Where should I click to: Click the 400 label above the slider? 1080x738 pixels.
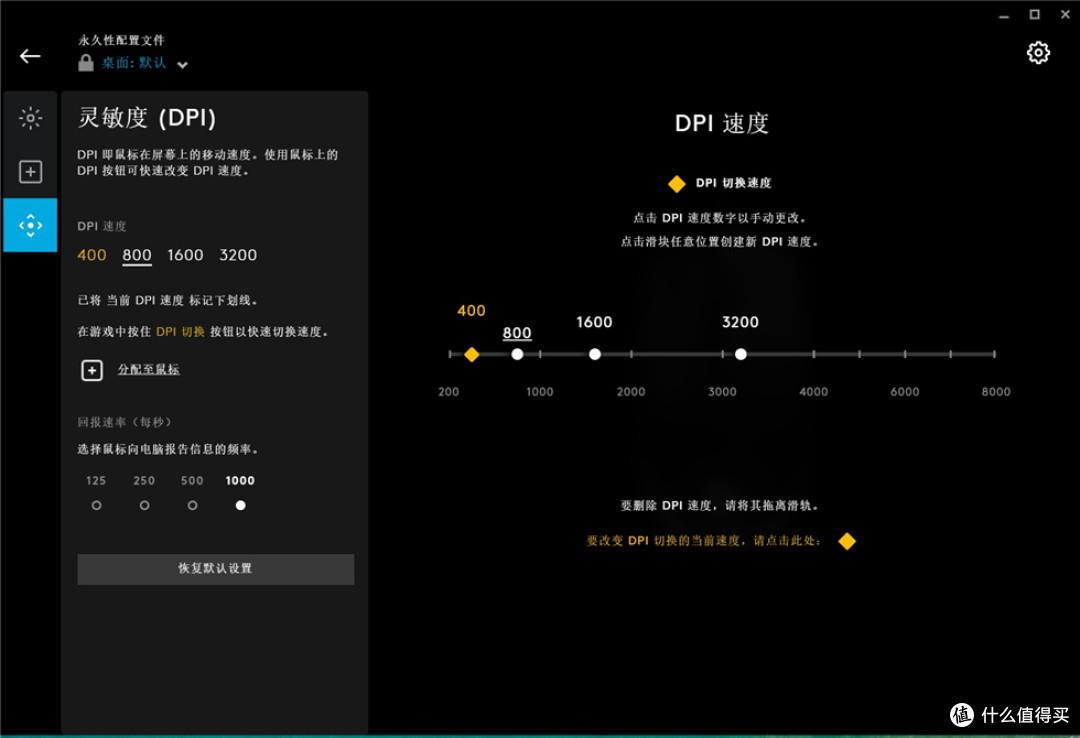pyautogui.click(x=471, y=311)
